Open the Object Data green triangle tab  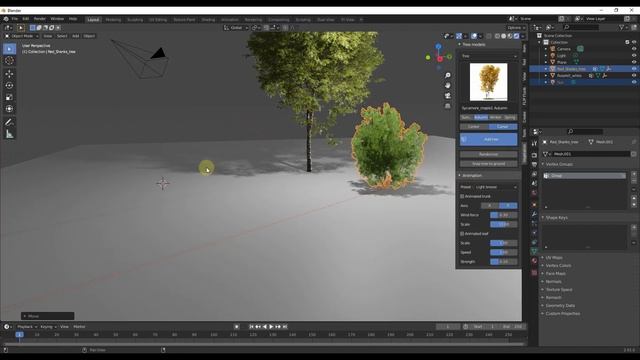(x=534, y=251)
